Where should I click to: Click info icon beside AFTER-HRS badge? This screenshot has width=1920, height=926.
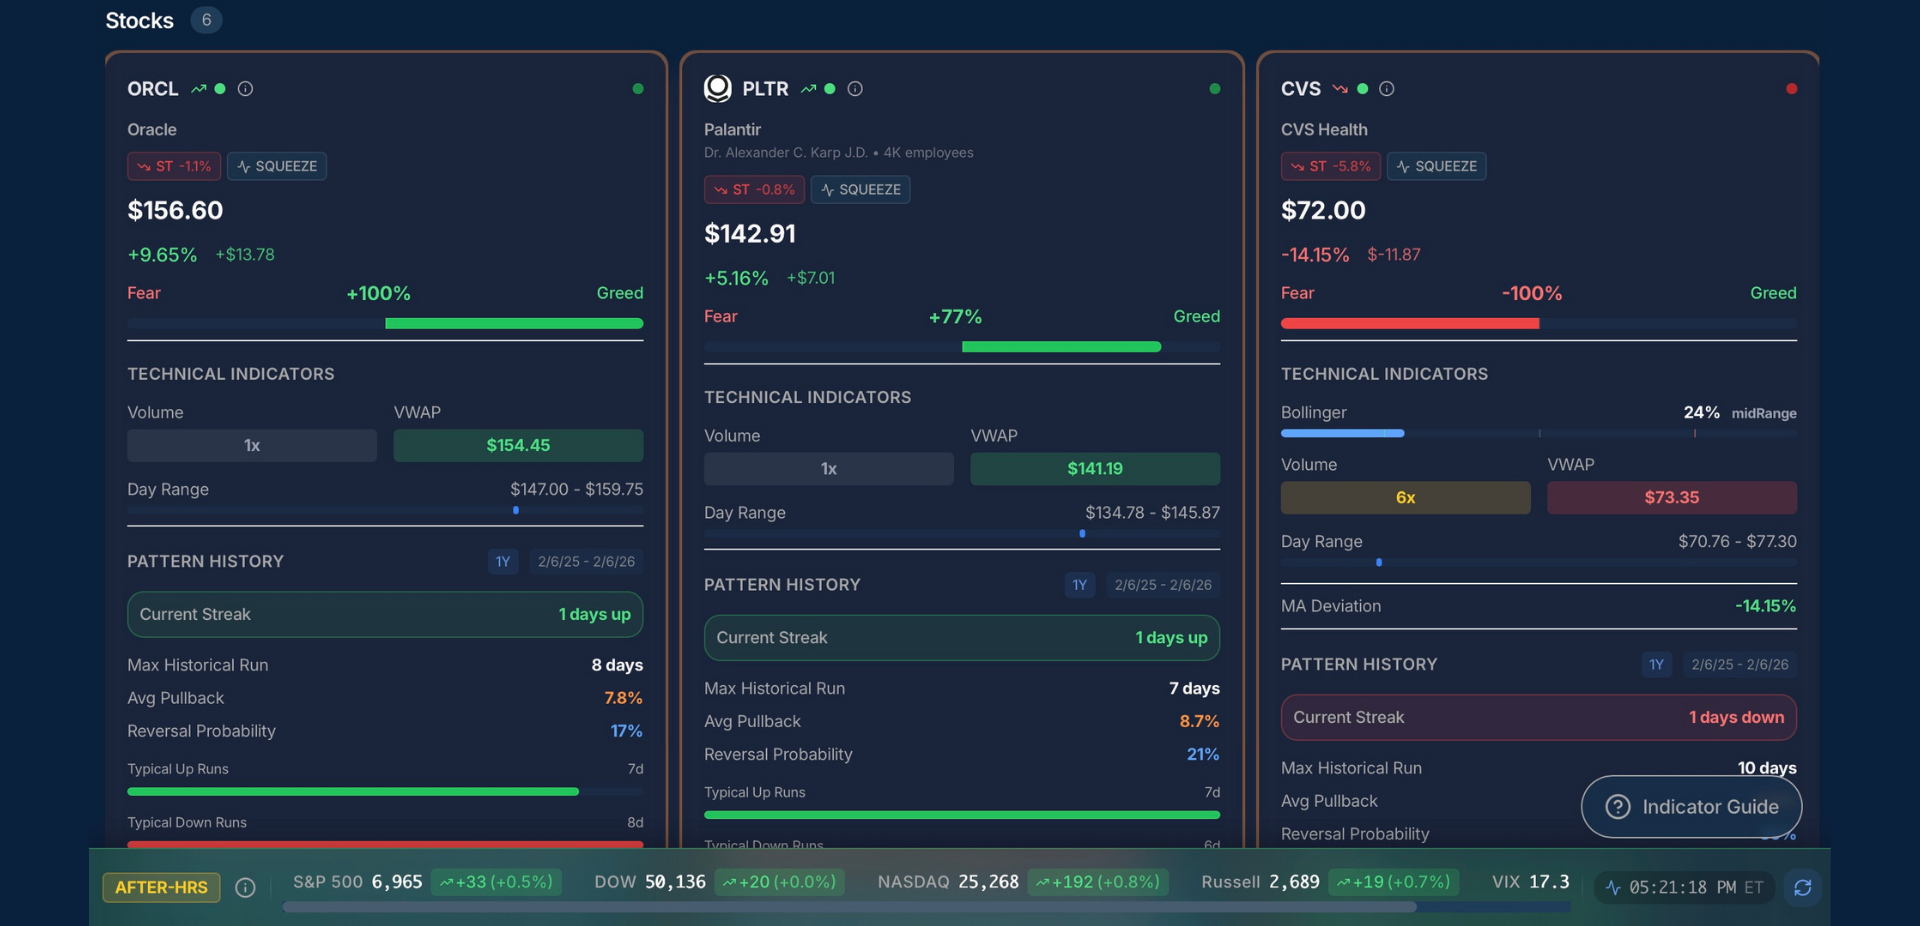coord(245,887)
